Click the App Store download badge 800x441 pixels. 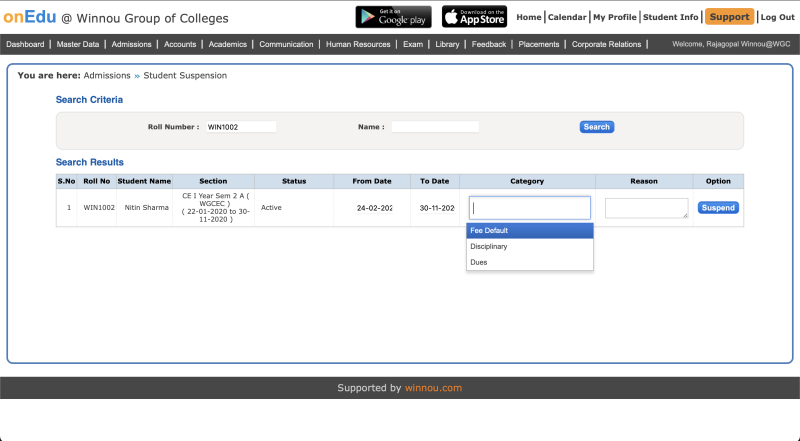click(x=474, y=17)
